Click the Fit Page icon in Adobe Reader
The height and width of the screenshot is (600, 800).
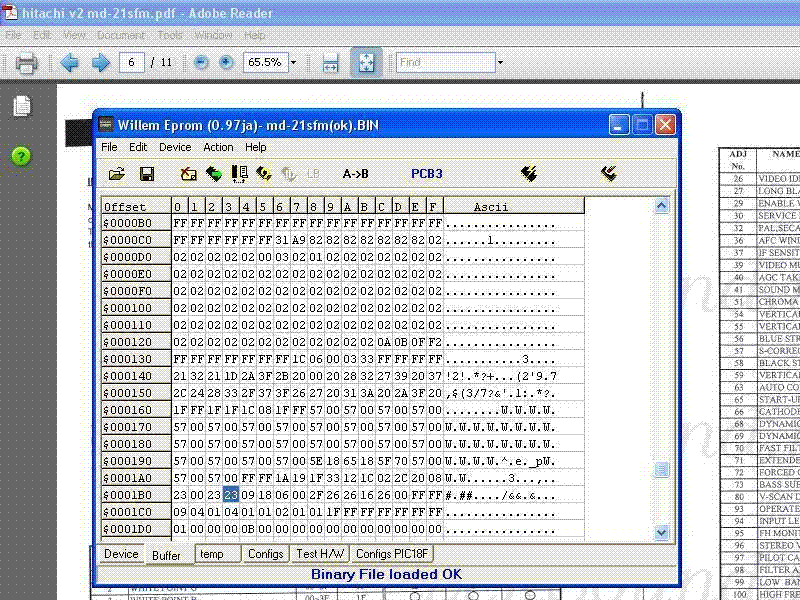click(366, 62)
